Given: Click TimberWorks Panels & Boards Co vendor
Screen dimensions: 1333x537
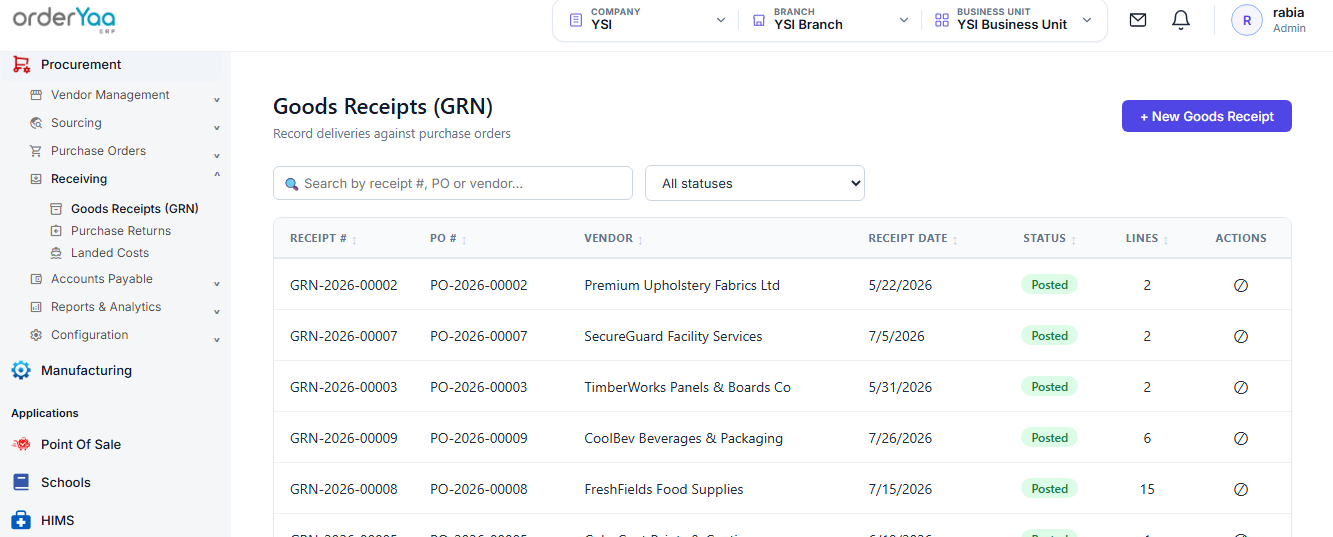Looking at the screenshot, I should (x=687, y=387).
